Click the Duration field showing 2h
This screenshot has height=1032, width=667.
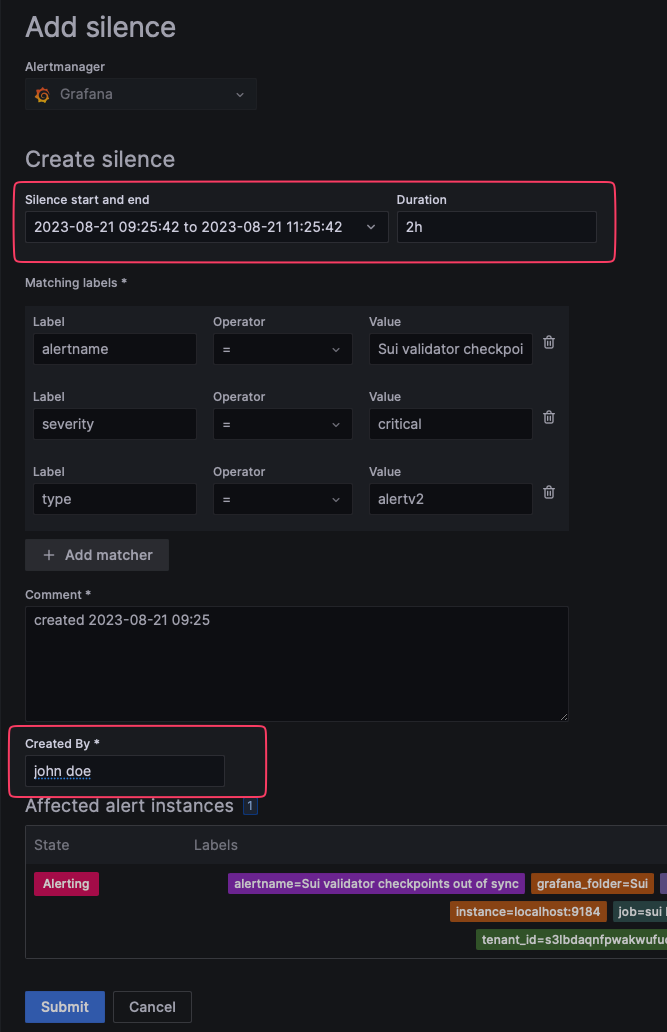coord(497,227)
